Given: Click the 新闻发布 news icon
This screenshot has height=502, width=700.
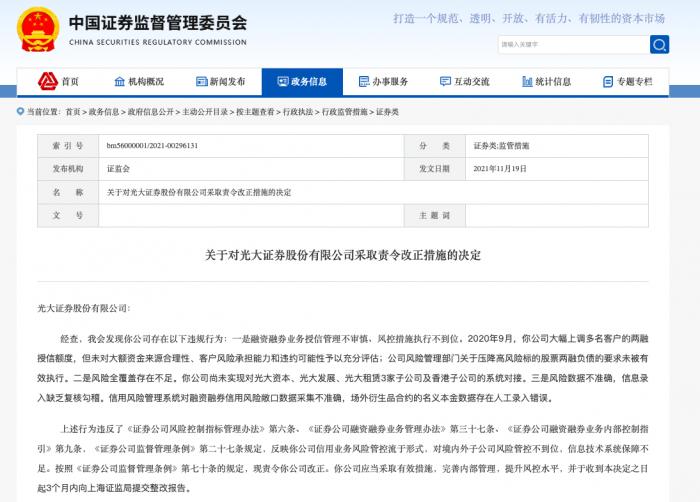Looking at the screenshot, I should (x=201, y=82).
